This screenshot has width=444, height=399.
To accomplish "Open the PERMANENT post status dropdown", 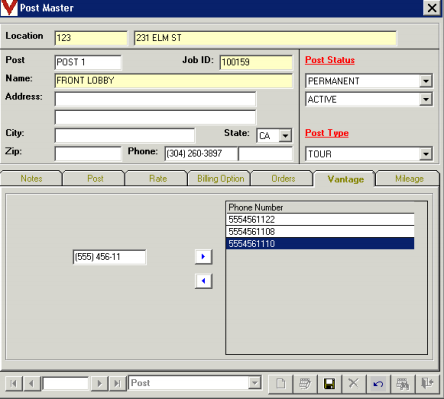I will coord(426,81).
